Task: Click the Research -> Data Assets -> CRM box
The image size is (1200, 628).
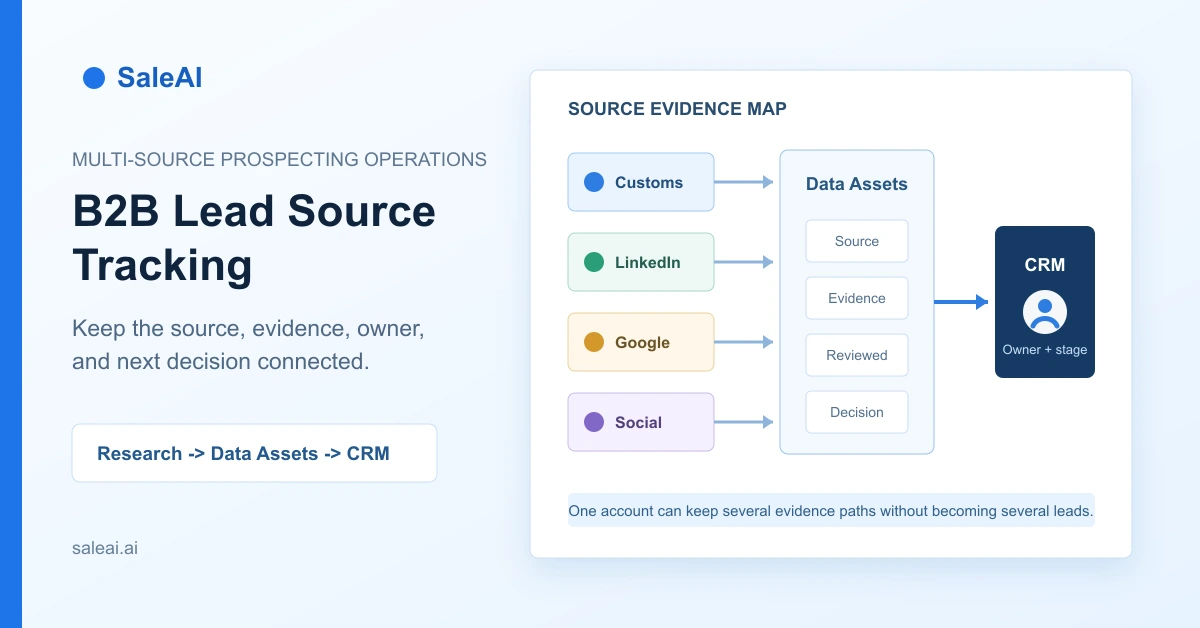Action: tap(254, 453)
